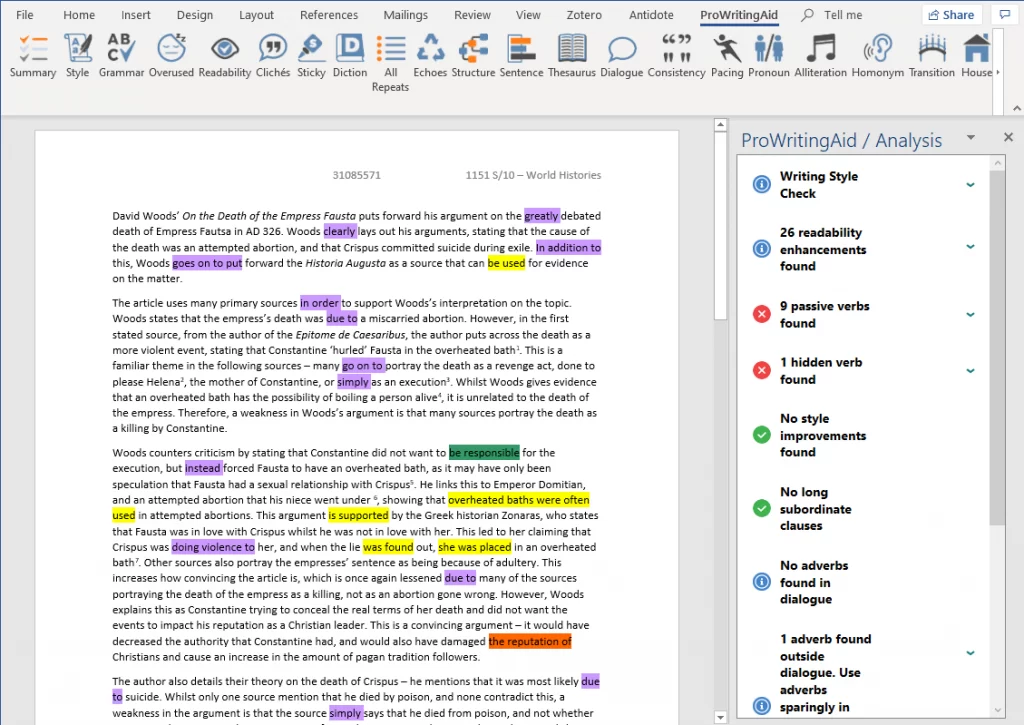Open the Readability report

click(225, 57)
